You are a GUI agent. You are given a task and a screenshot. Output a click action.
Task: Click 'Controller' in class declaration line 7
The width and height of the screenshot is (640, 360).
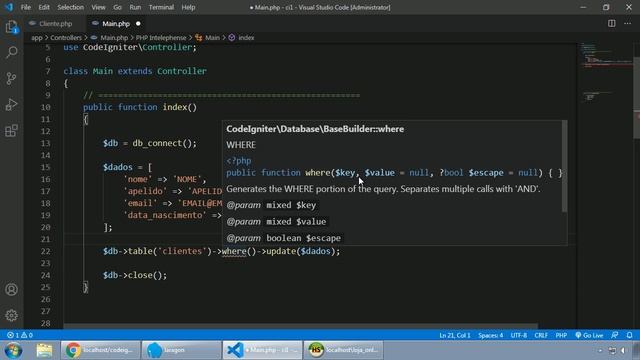point(182,71)
